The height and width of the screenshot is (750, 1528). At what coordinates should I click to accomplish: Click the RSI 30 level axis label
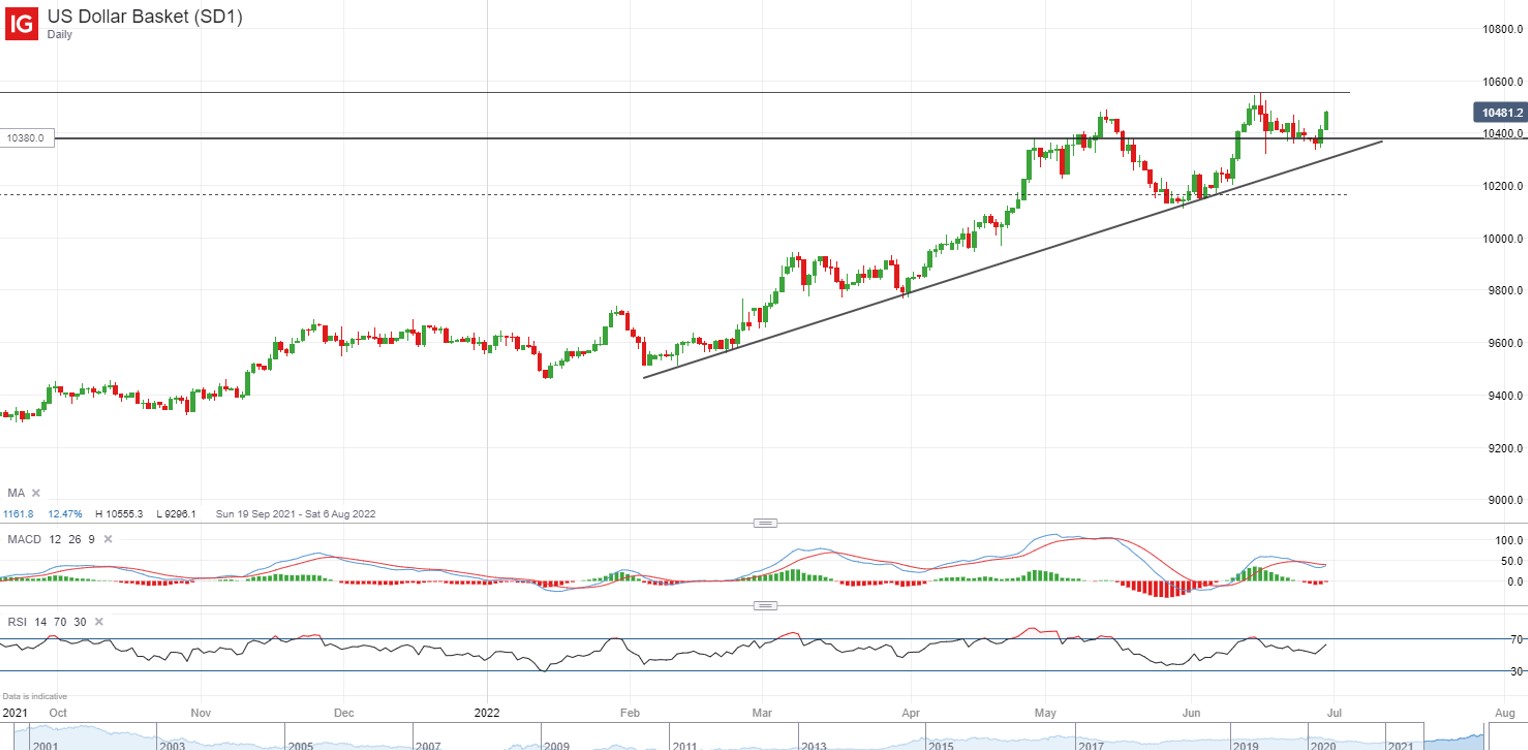pyautogui.click(x=1517, y=671)
